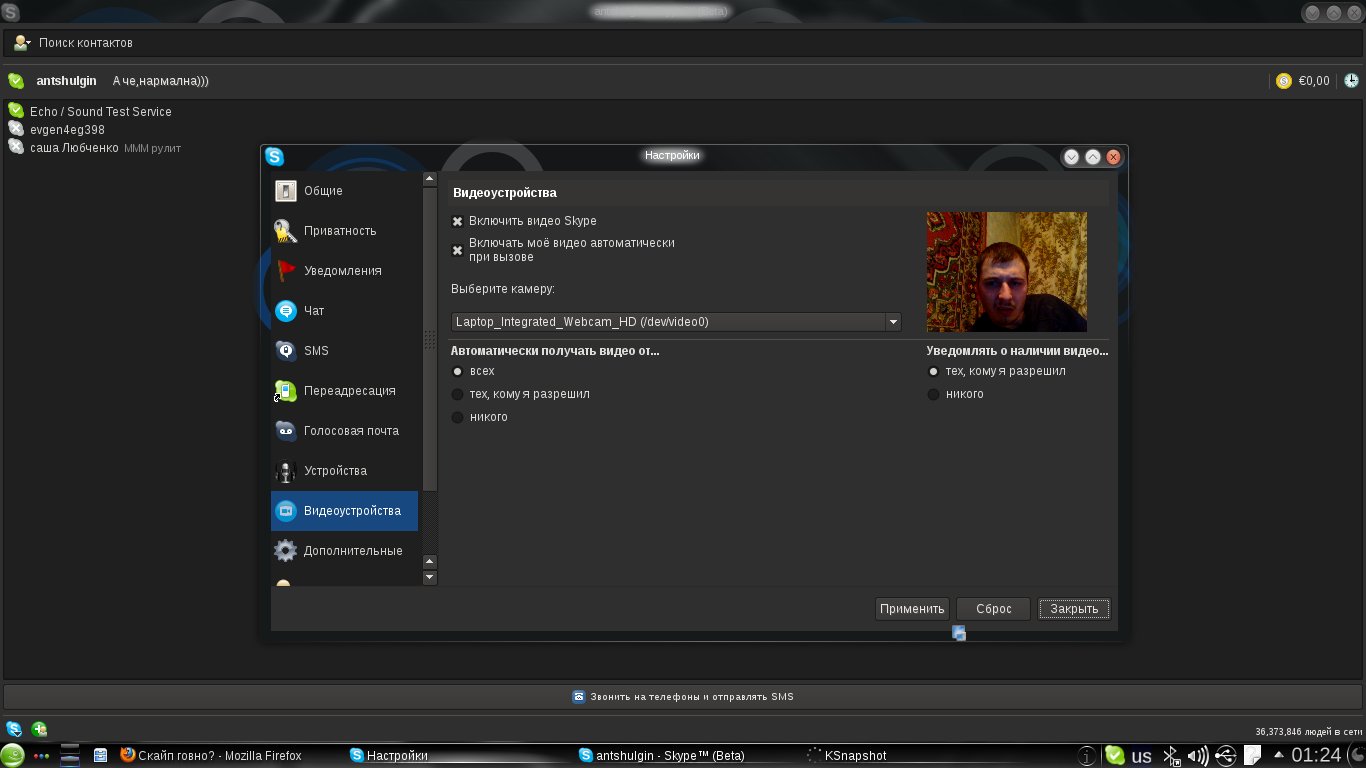The height and width of the screenshot is (768, 1366).
Task: Select contact саша Любченко
Action: pos(74,148)
